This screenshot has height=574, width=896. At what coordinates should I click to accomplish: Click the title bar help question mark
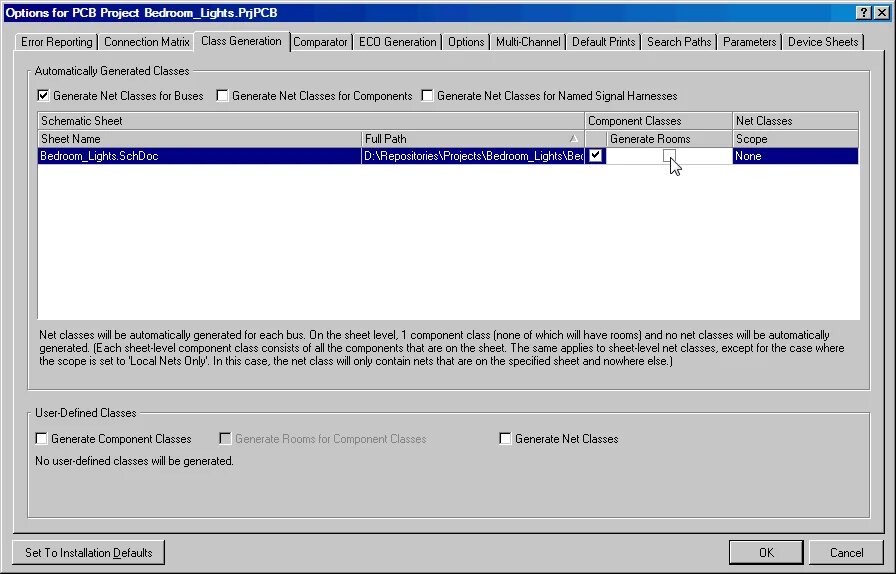pos(864,13)
